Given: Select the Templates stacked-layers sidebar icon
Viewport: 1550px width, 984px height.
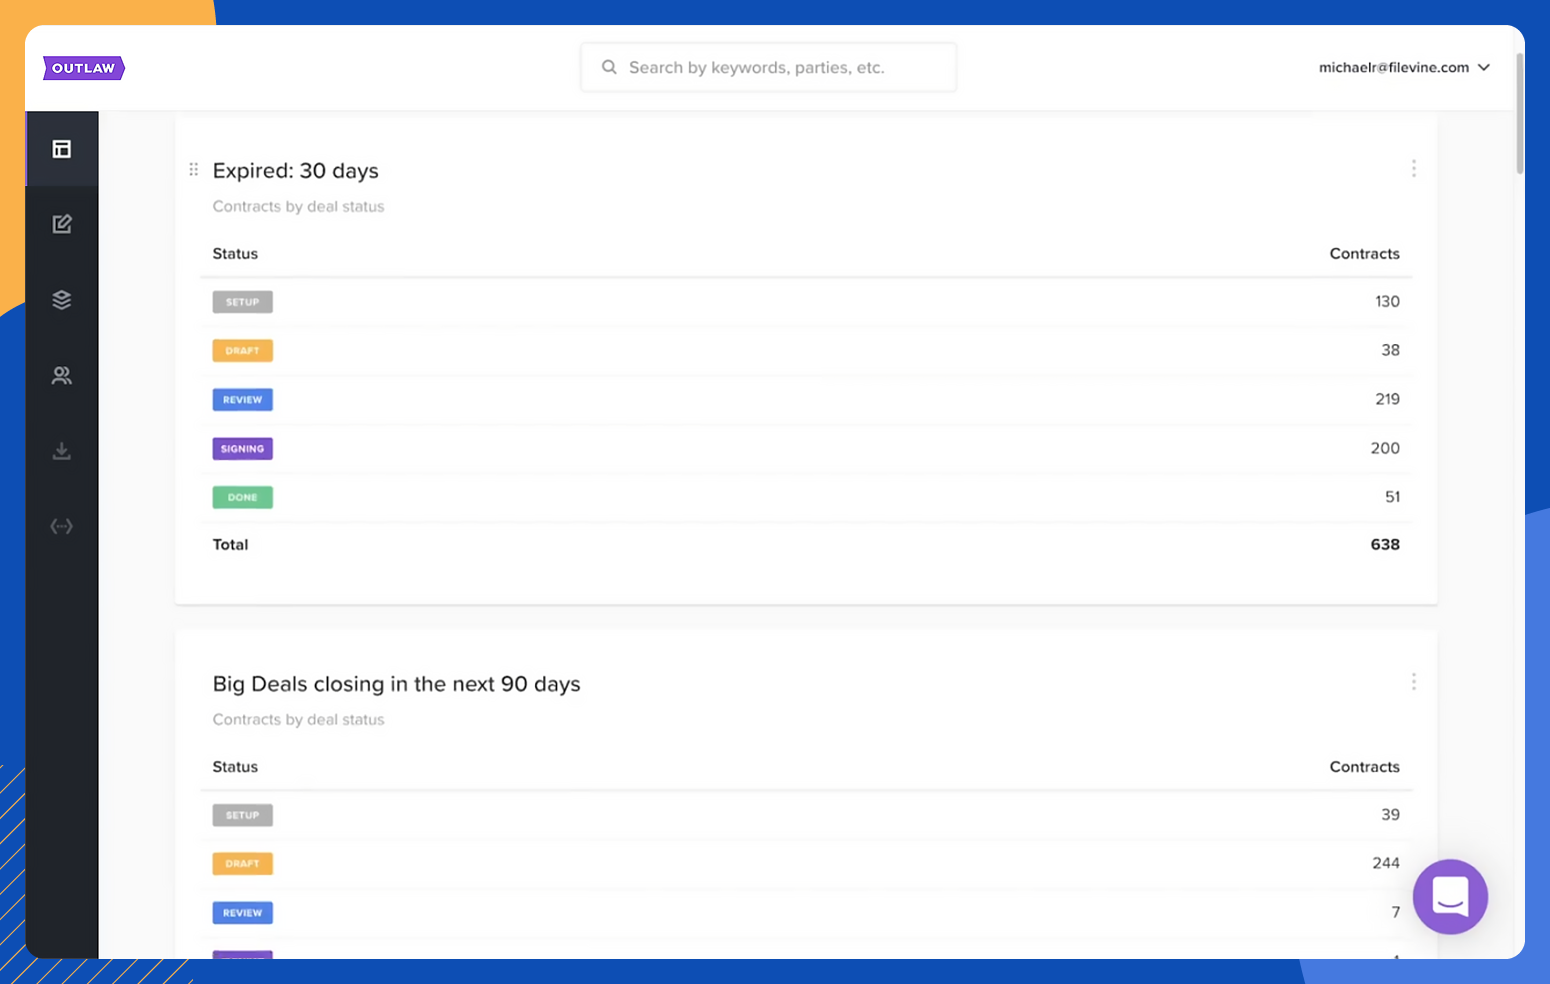Looking at the screenshot, I should click(61, 299).
